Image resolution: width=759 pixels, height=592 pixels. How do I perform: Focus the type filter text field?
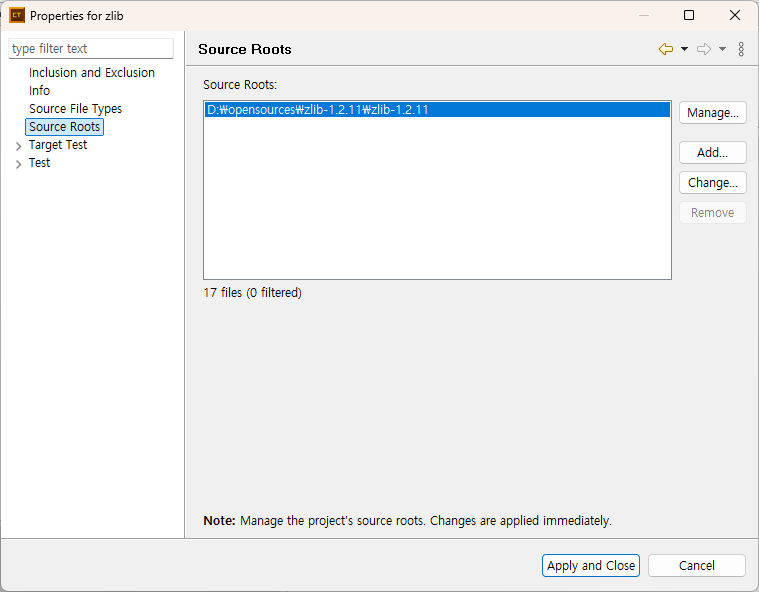point(91,48)
